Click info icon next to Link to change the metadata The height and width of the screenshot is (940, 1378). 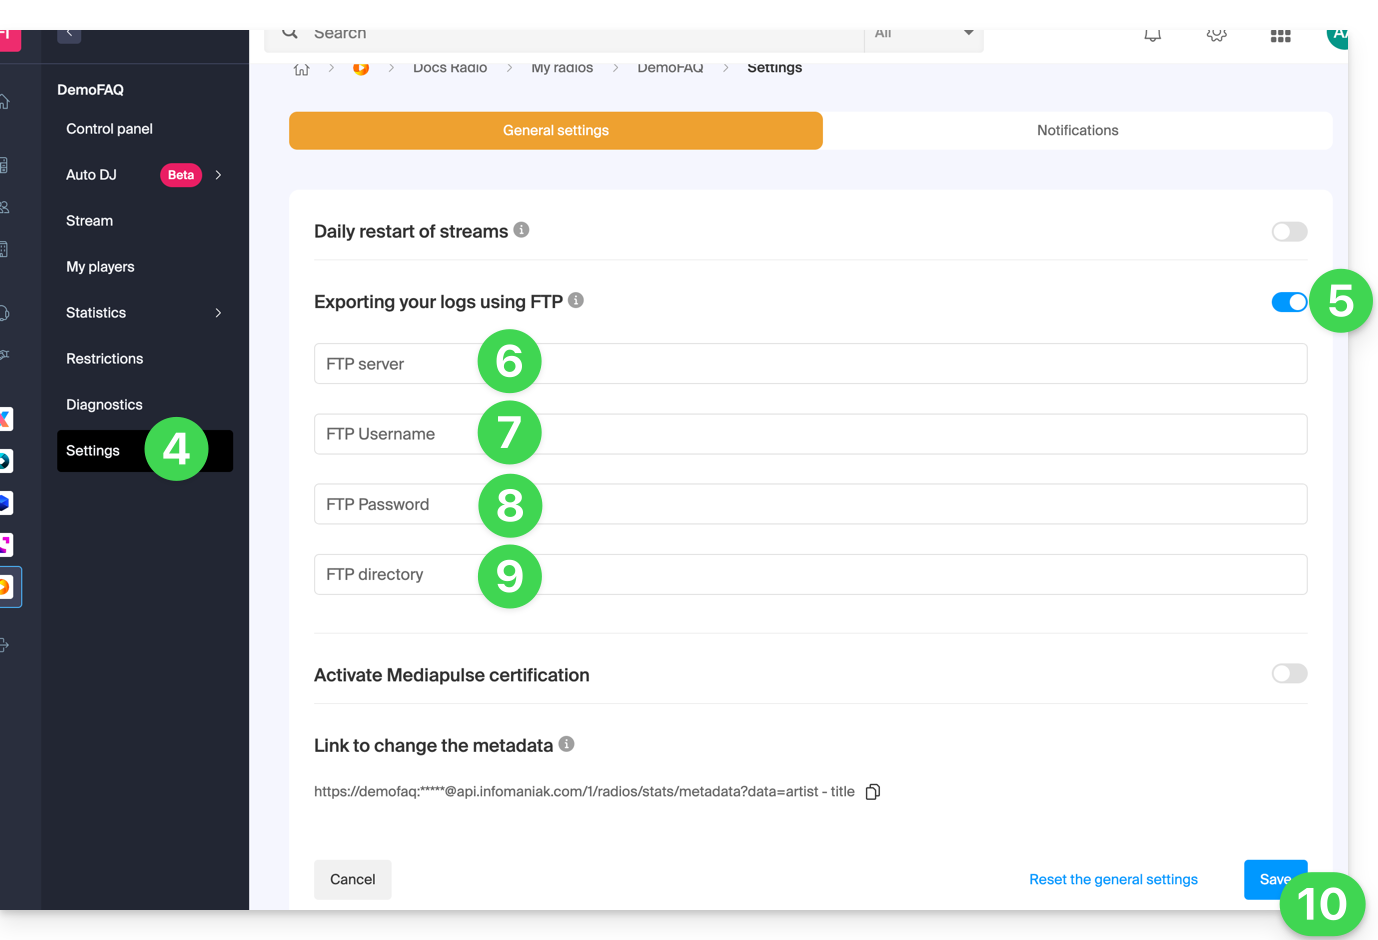click(566, 744)
